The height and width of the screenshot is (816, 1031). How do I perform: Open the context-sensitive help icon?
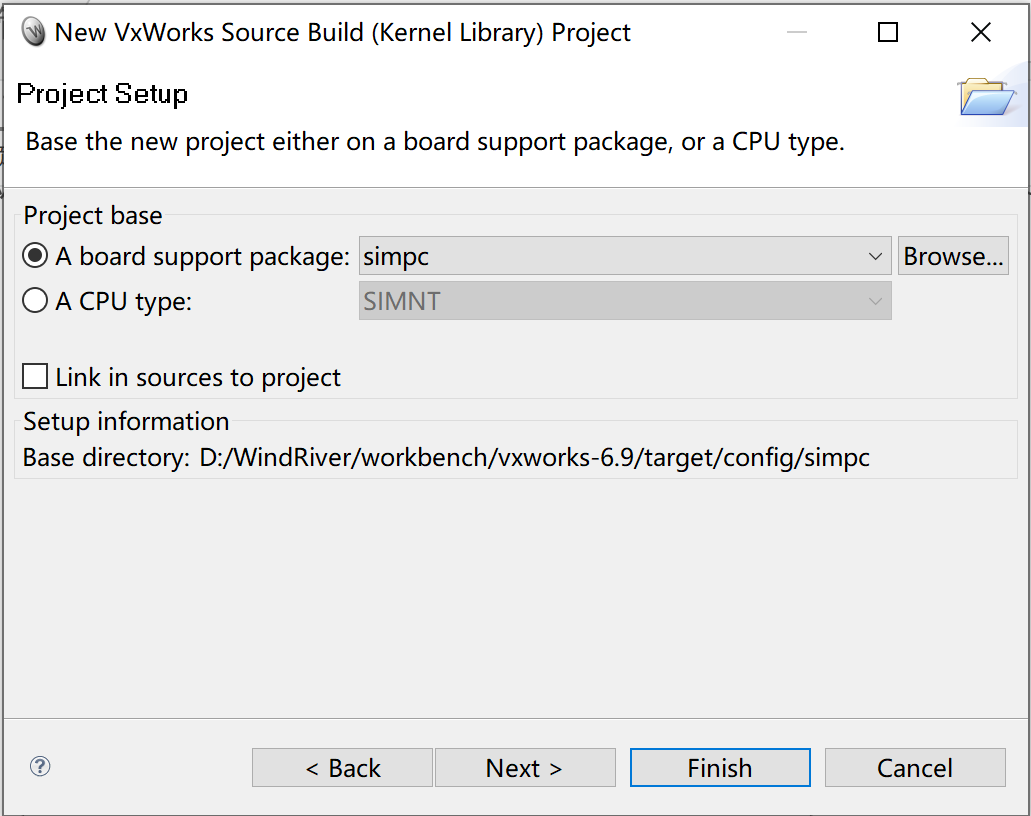point(40,767)
